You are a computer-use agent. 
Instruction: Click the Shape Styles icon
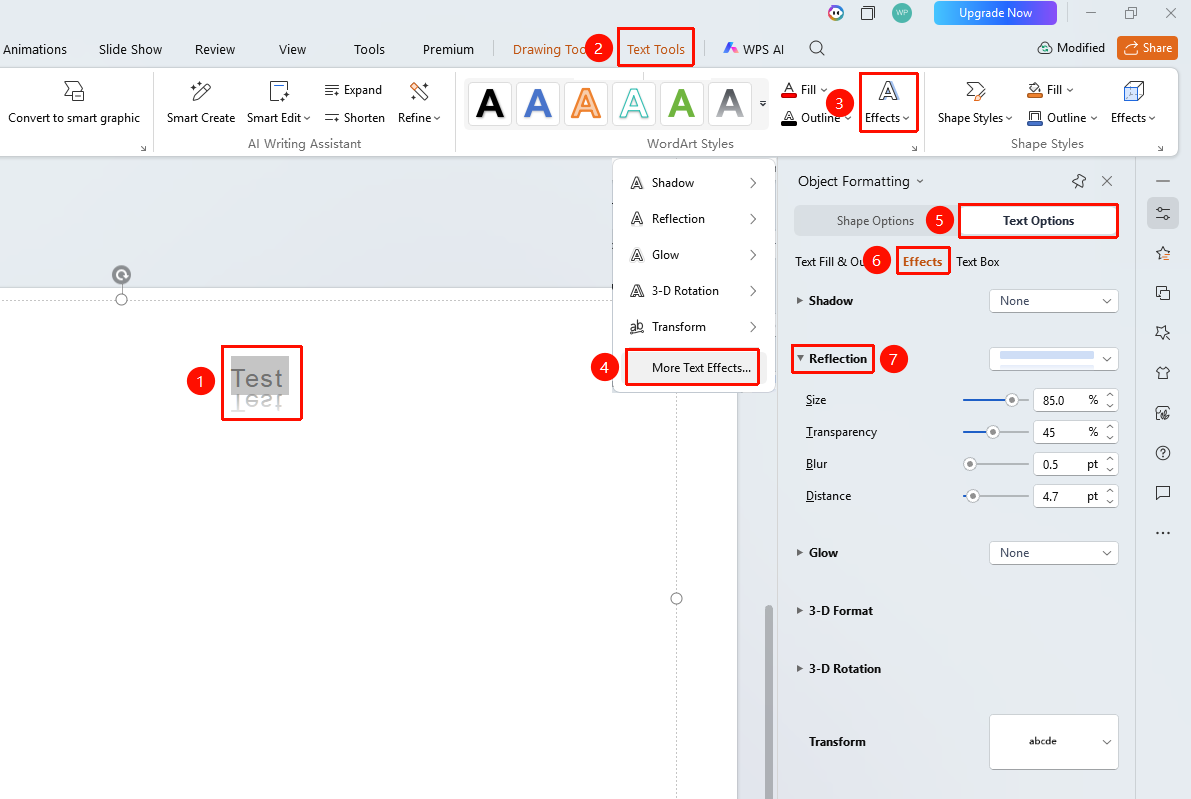click(x=975, y=91)
